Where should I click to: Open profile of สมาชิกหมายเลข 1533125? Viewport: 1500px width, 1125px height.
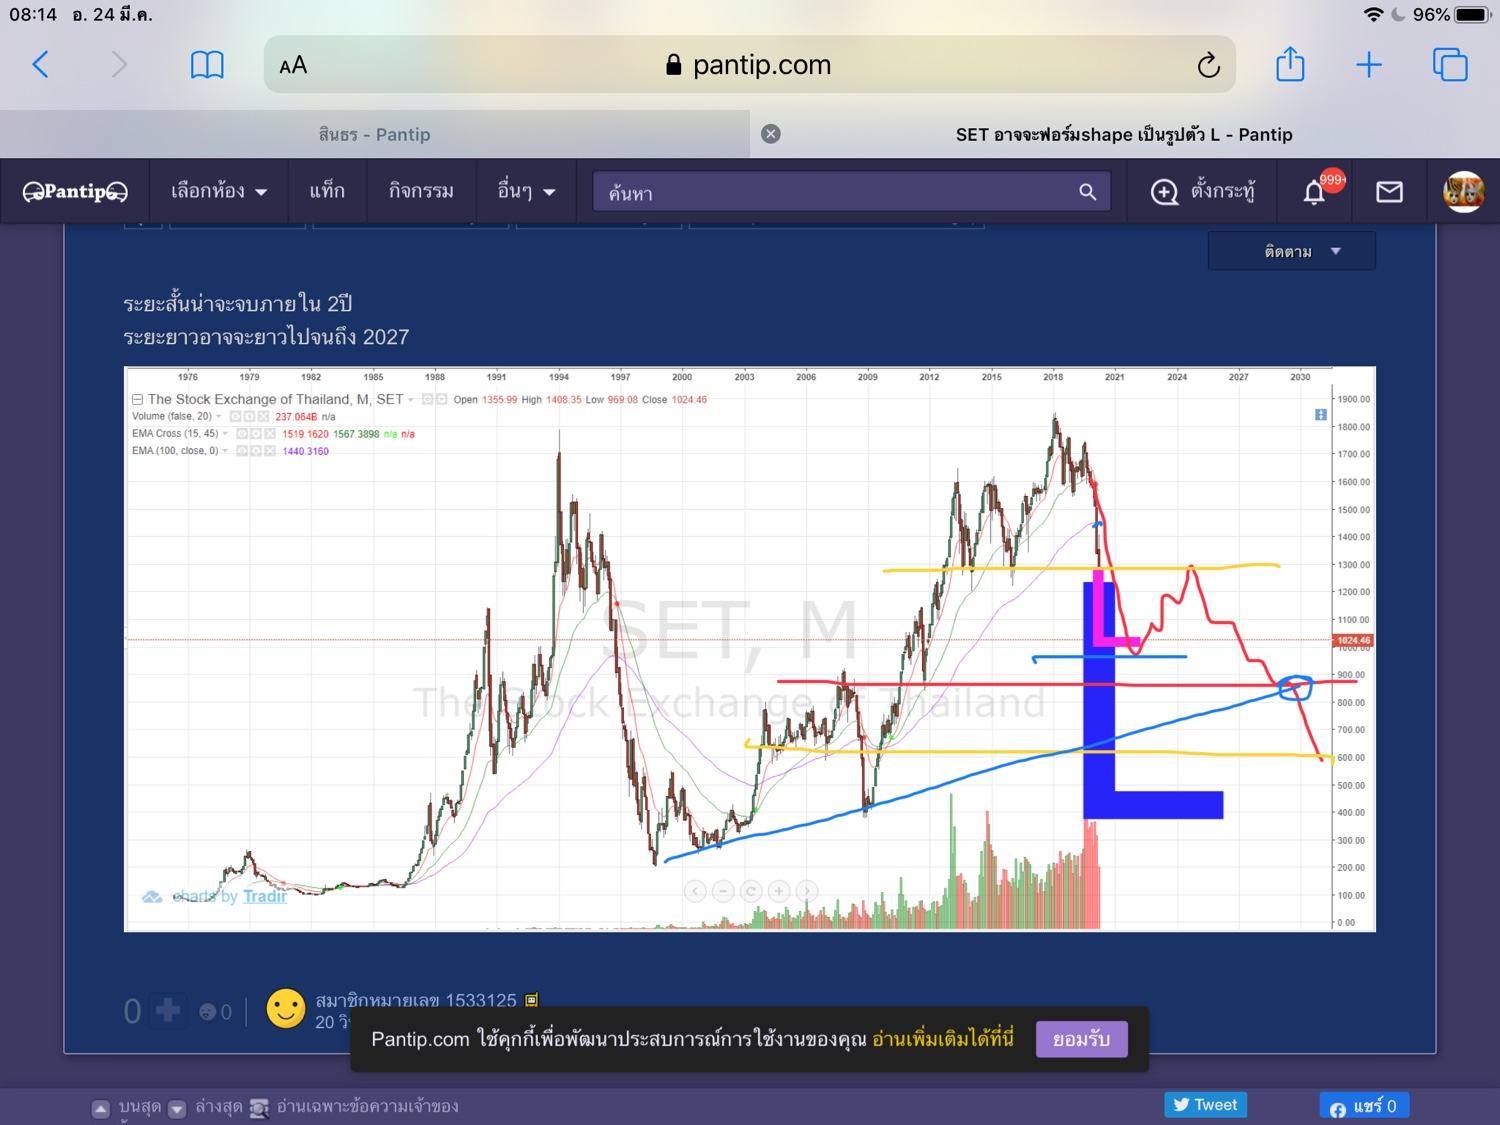416,1000
